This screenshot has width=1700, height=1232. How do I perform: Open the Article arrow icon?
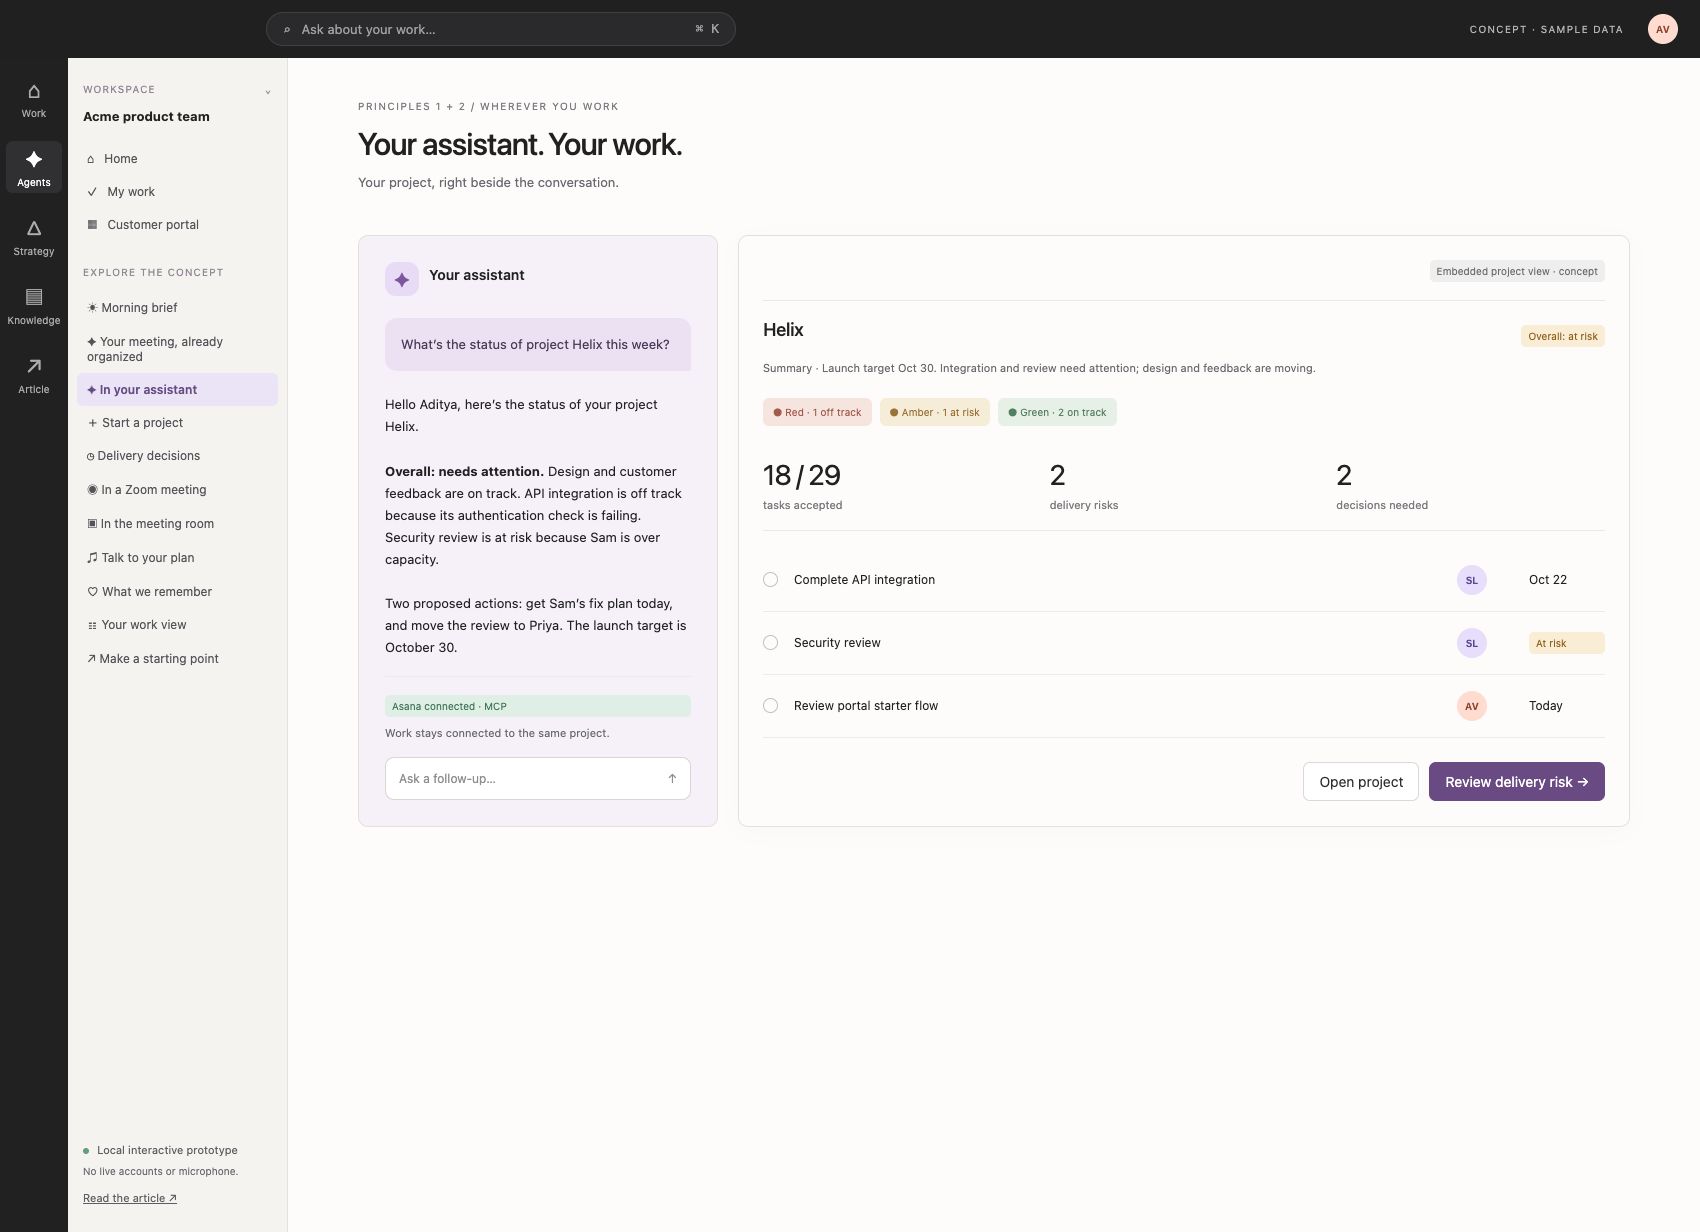pyautogui.click(x=34, y=366)
